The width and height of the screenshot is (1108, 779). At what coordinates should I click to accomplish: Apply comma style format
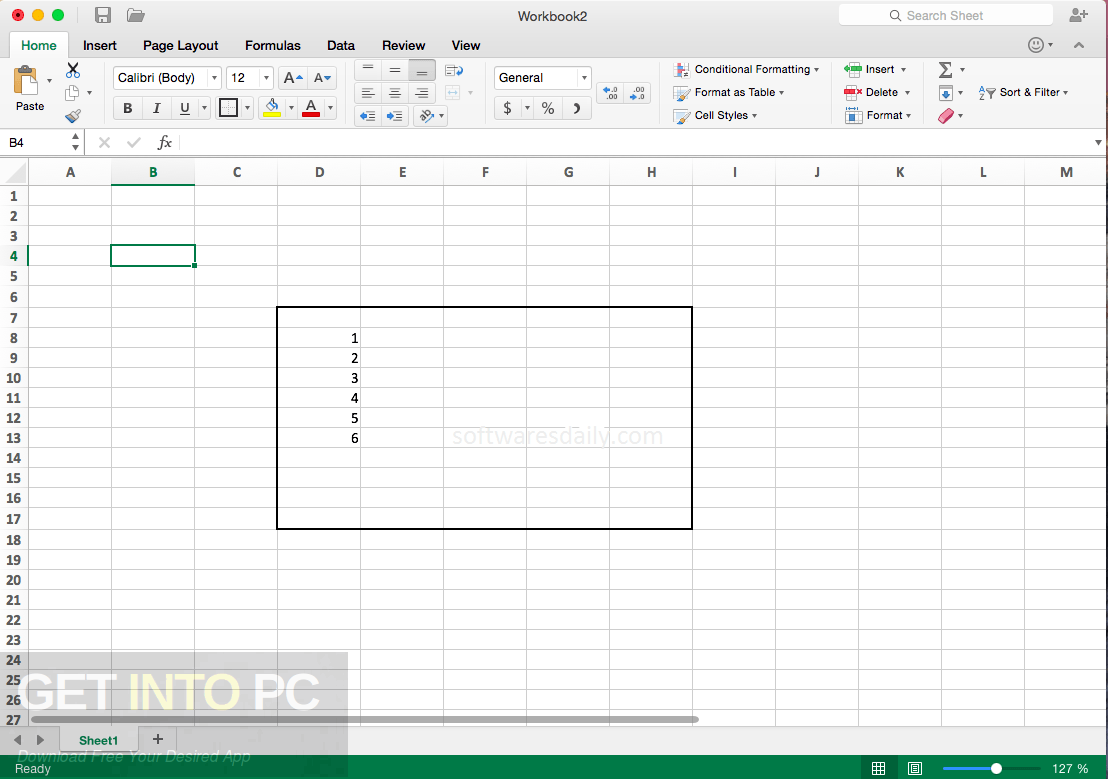click(x=576, y=107)
